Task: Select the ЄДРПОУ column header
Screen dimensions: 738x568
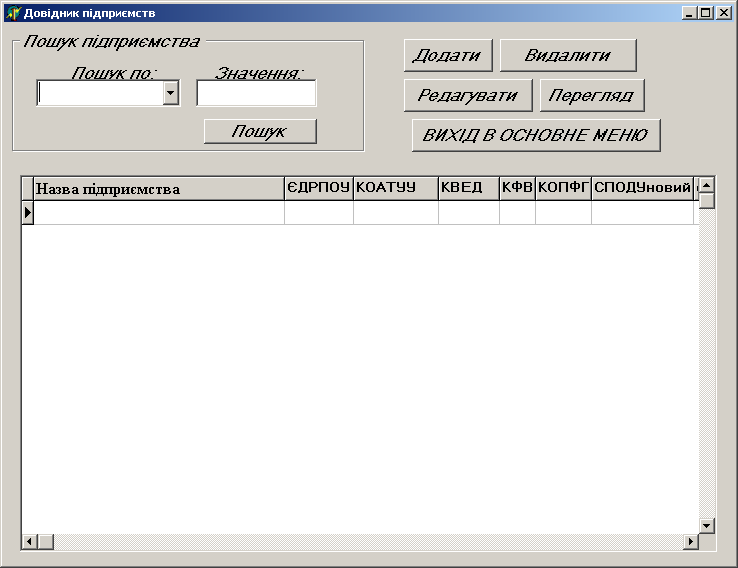Action: click(319, 189)
